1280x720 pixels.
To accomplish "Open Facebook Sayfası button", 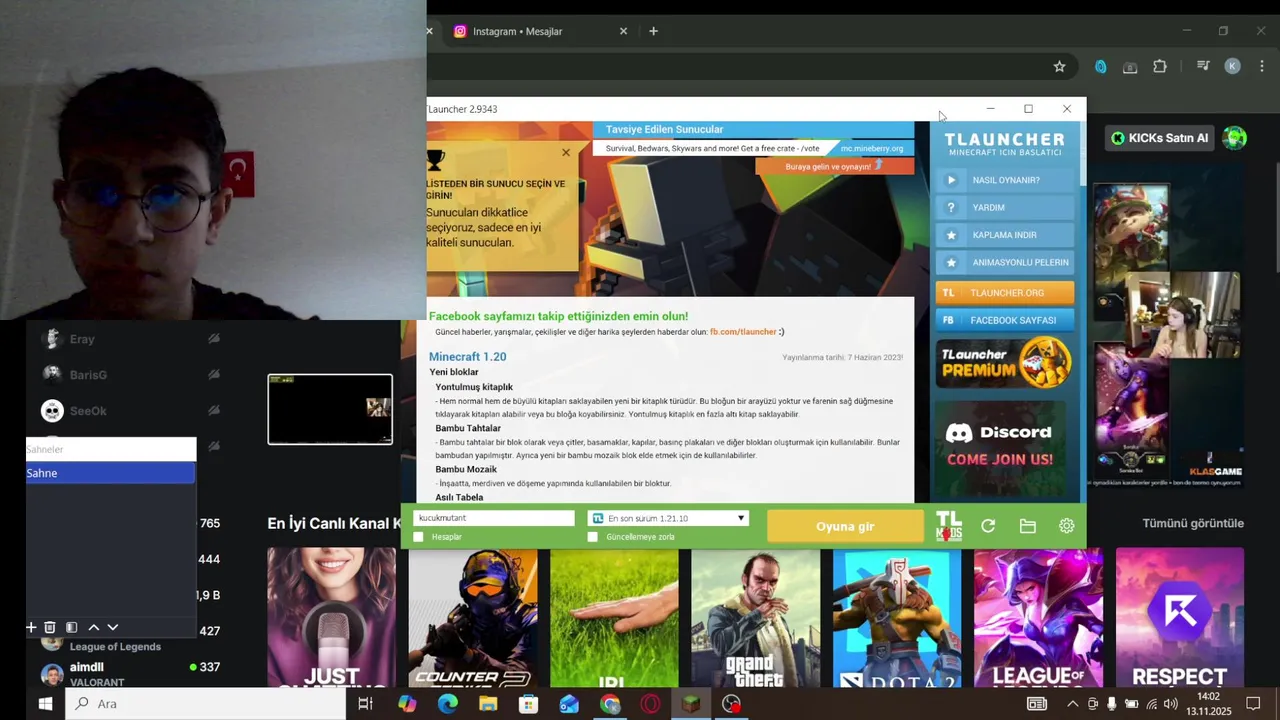I will (1005, 320).
